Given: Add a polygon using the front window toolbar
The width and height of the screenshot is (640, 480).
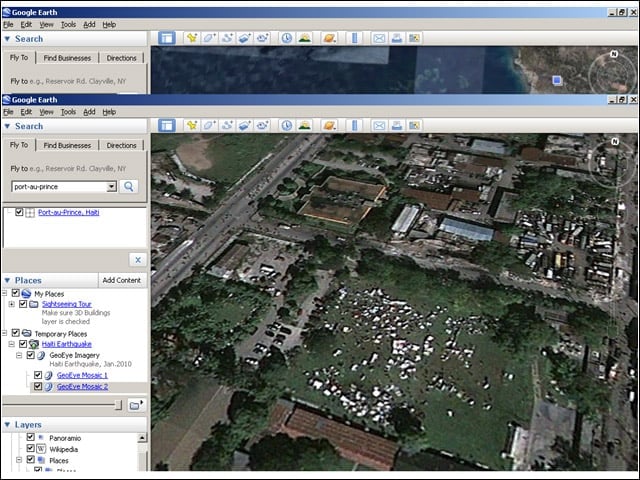Looking at the screenshot, I should (x=209, y=125).
